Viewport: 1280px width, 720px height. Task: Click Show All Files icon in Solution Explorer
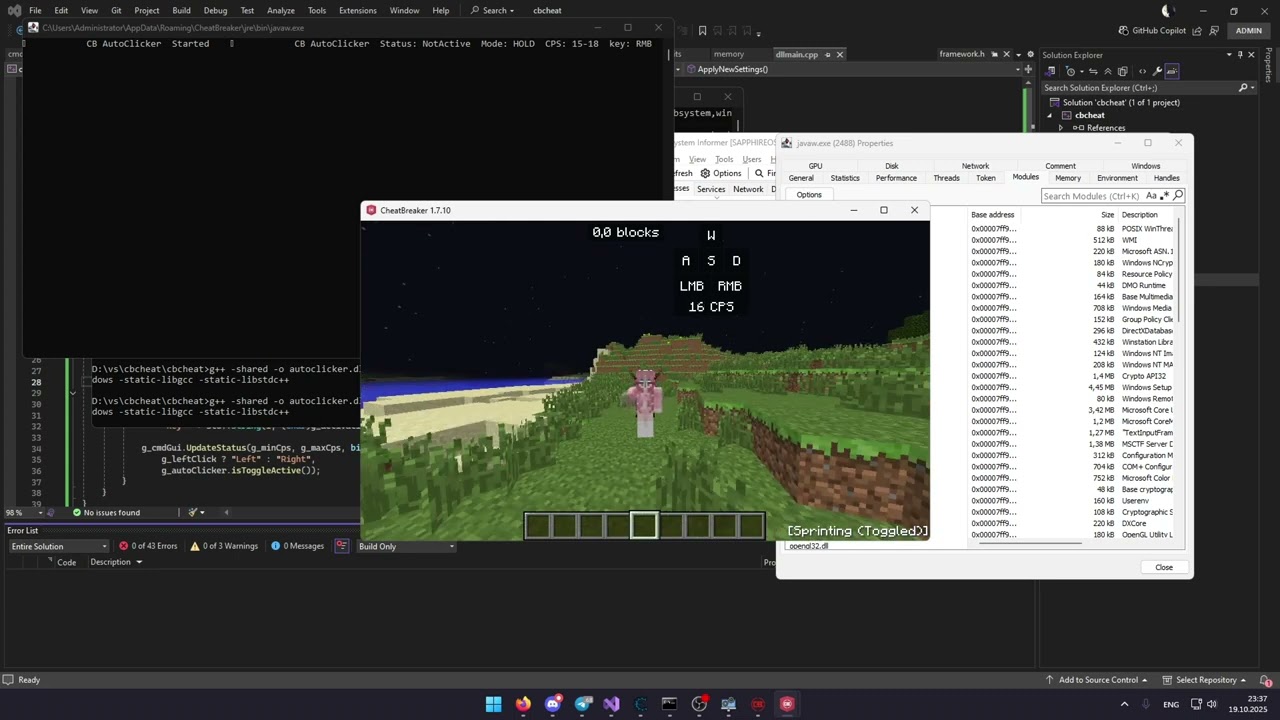[x=1123, y=71]
